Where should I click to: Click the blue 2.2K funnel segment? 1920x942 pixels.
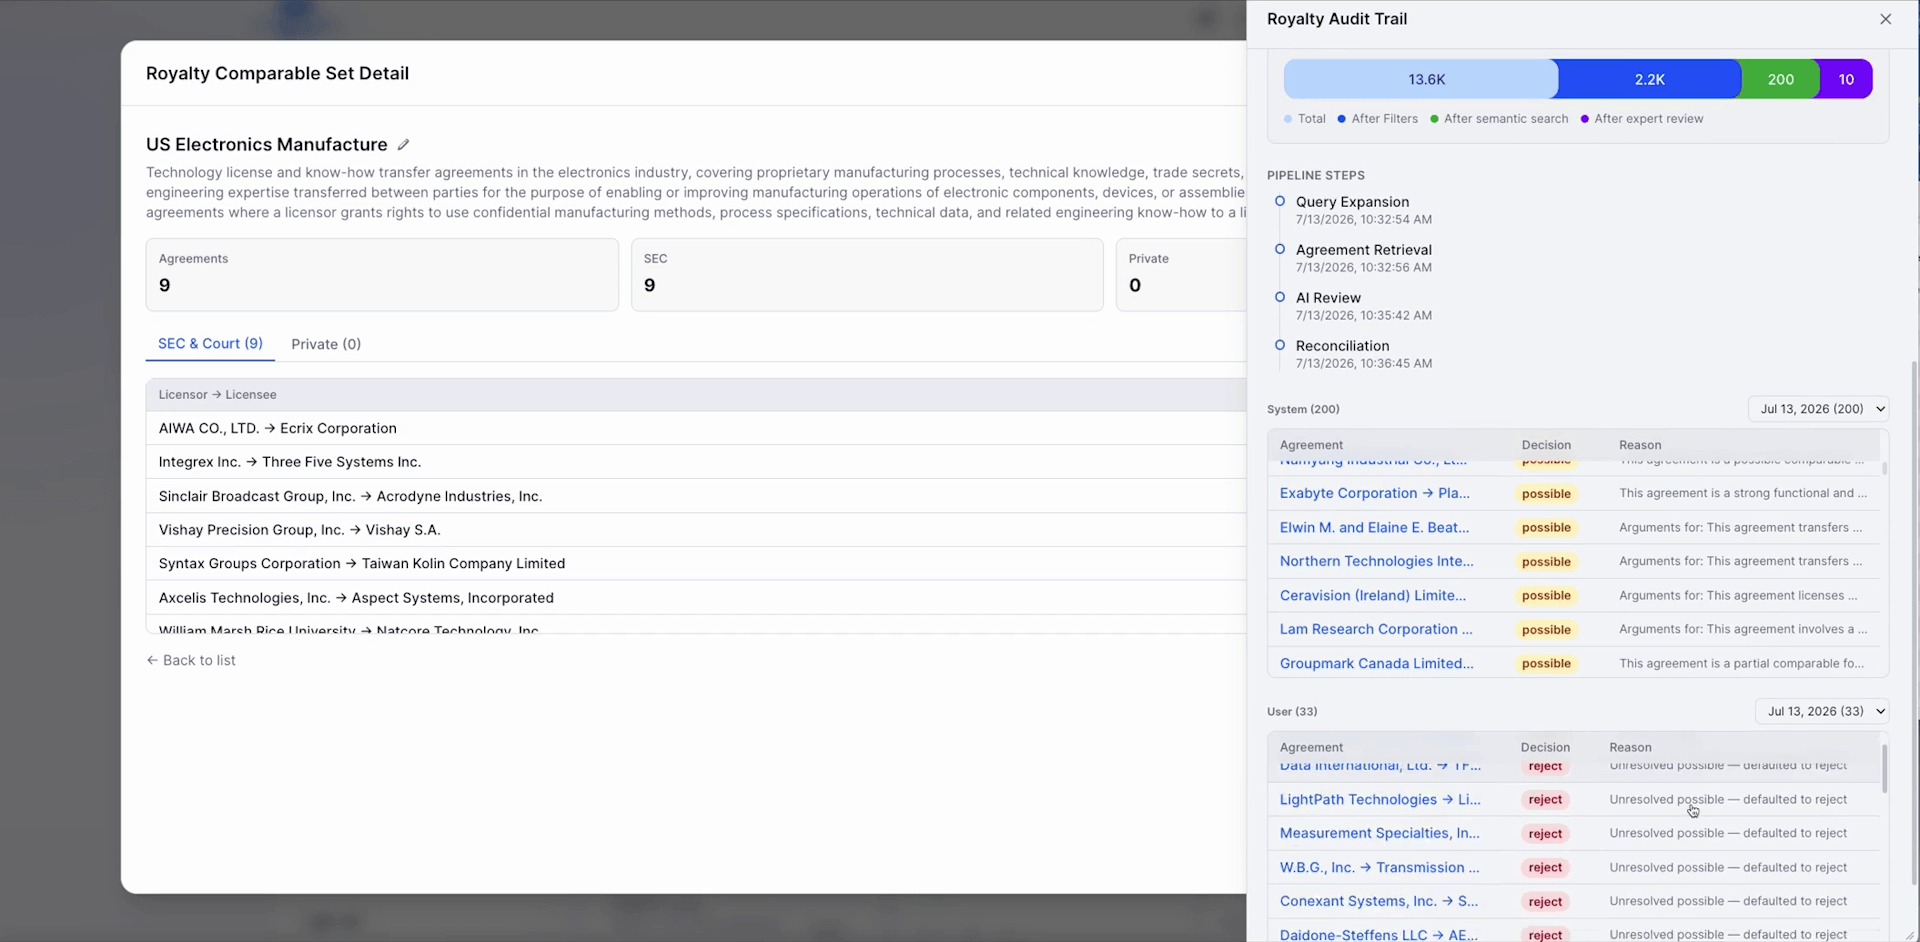point(1649,79)
